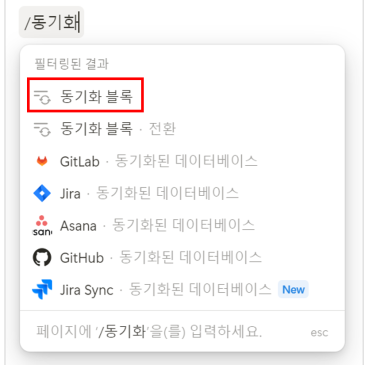Screen dimensions: 365x365
Task: Click the 전환 label of the second result
Action: [x=162, y=129]
